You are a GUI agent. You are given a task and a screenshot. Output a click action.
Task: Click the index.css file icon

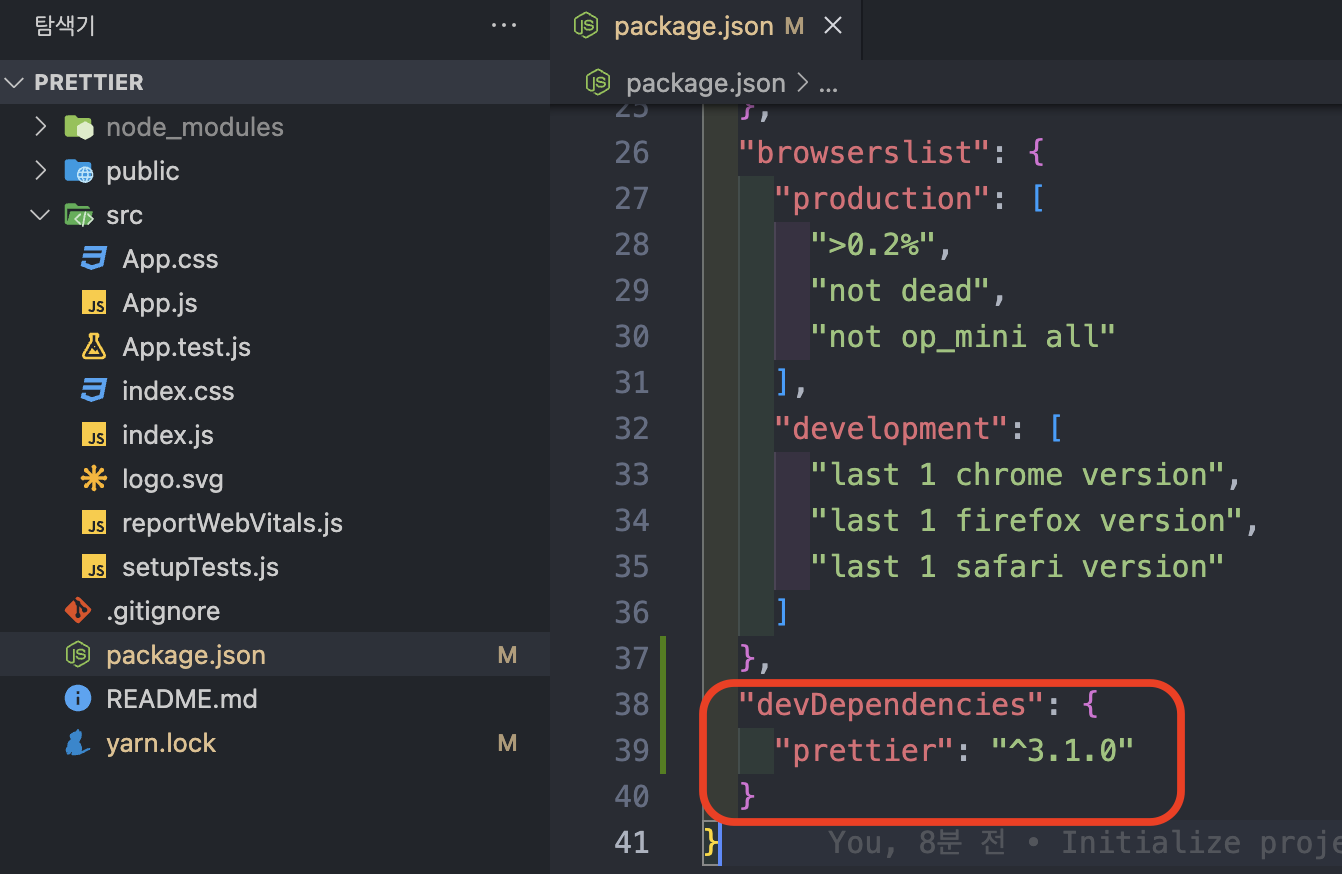pos(94,391)
